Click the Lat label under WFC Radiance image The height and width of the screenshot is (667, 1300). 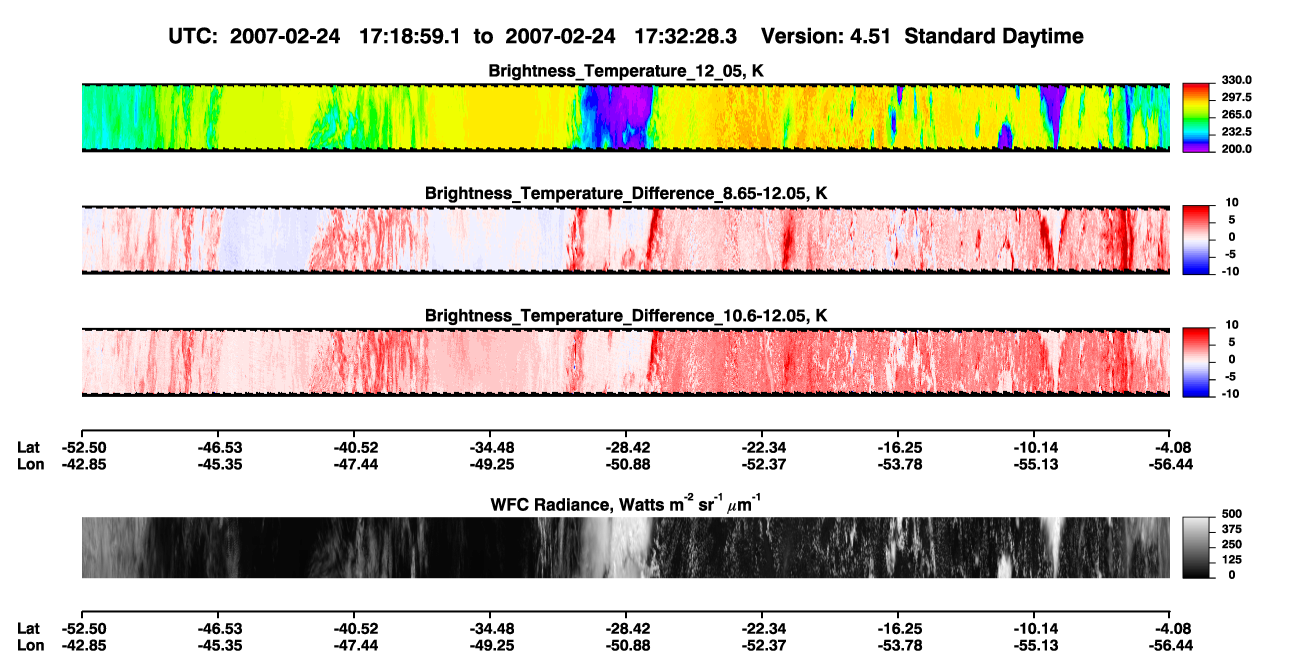coord(29,628)
